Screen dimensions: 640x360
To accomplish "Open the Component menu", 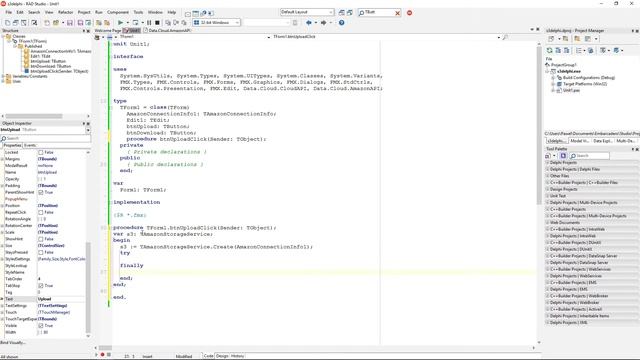I will click(118, 12).
